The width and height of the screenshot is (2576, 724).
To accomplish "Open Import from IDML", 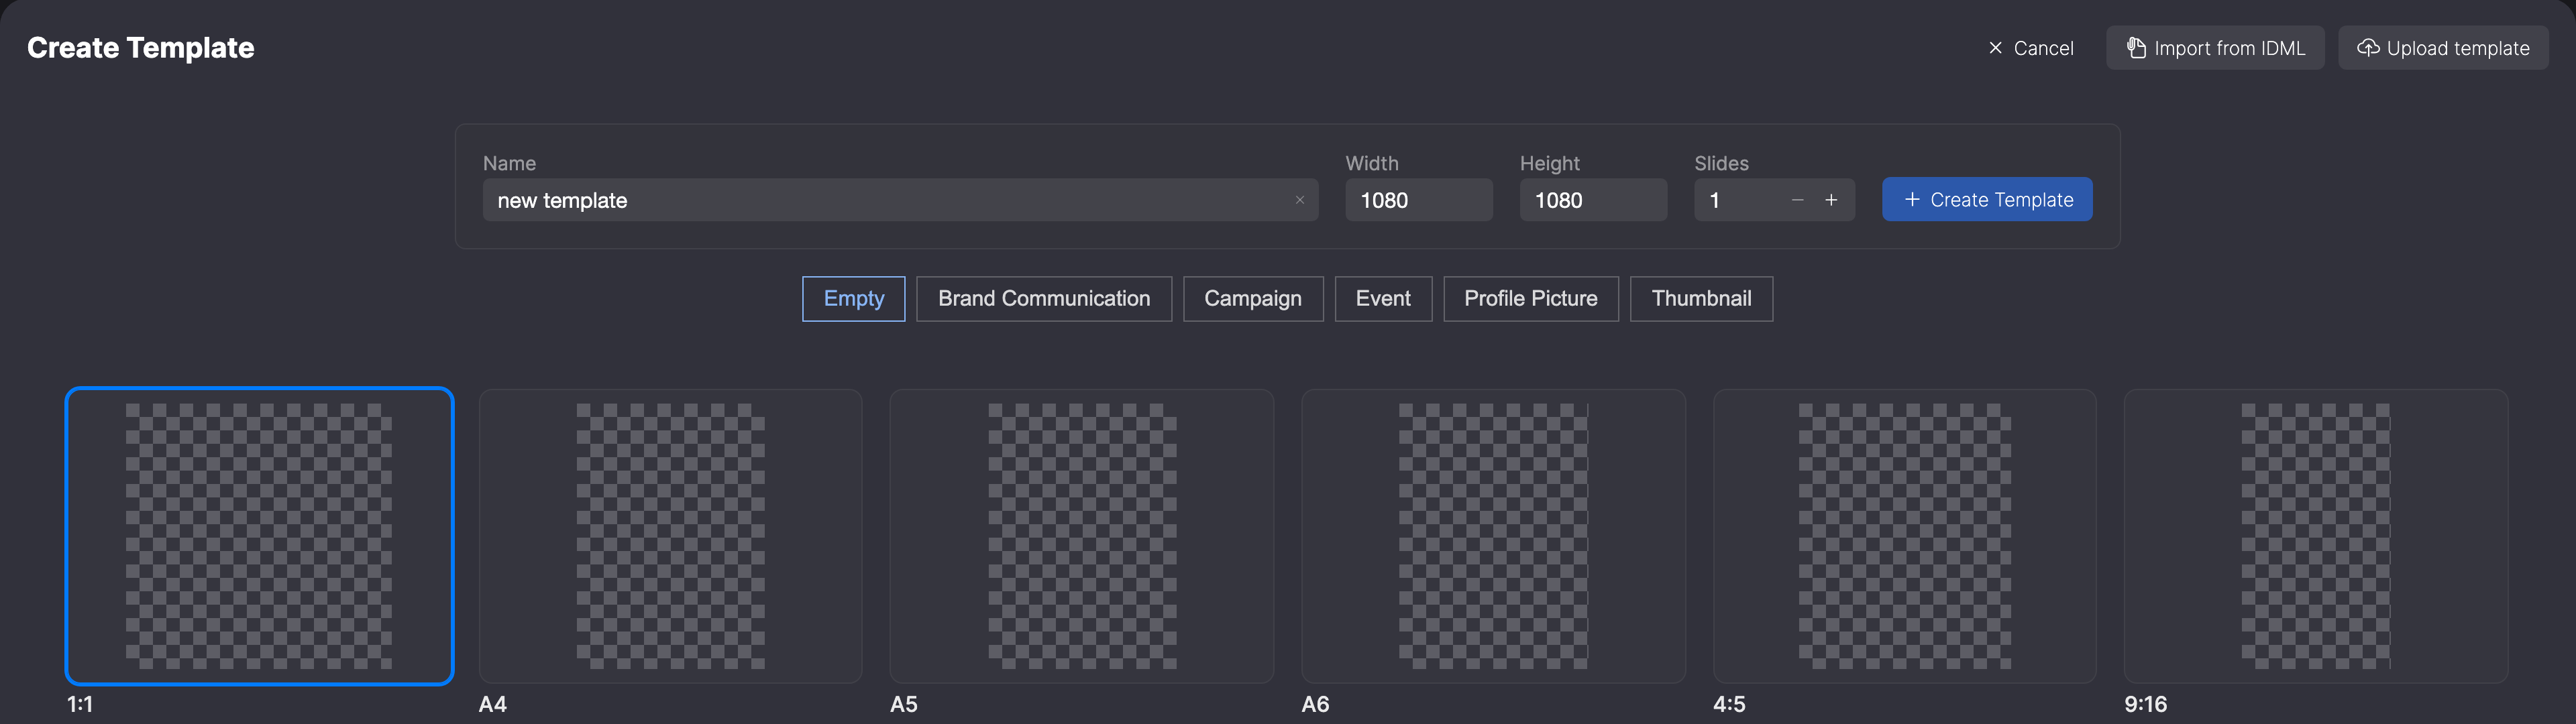I will point(2215,48).
